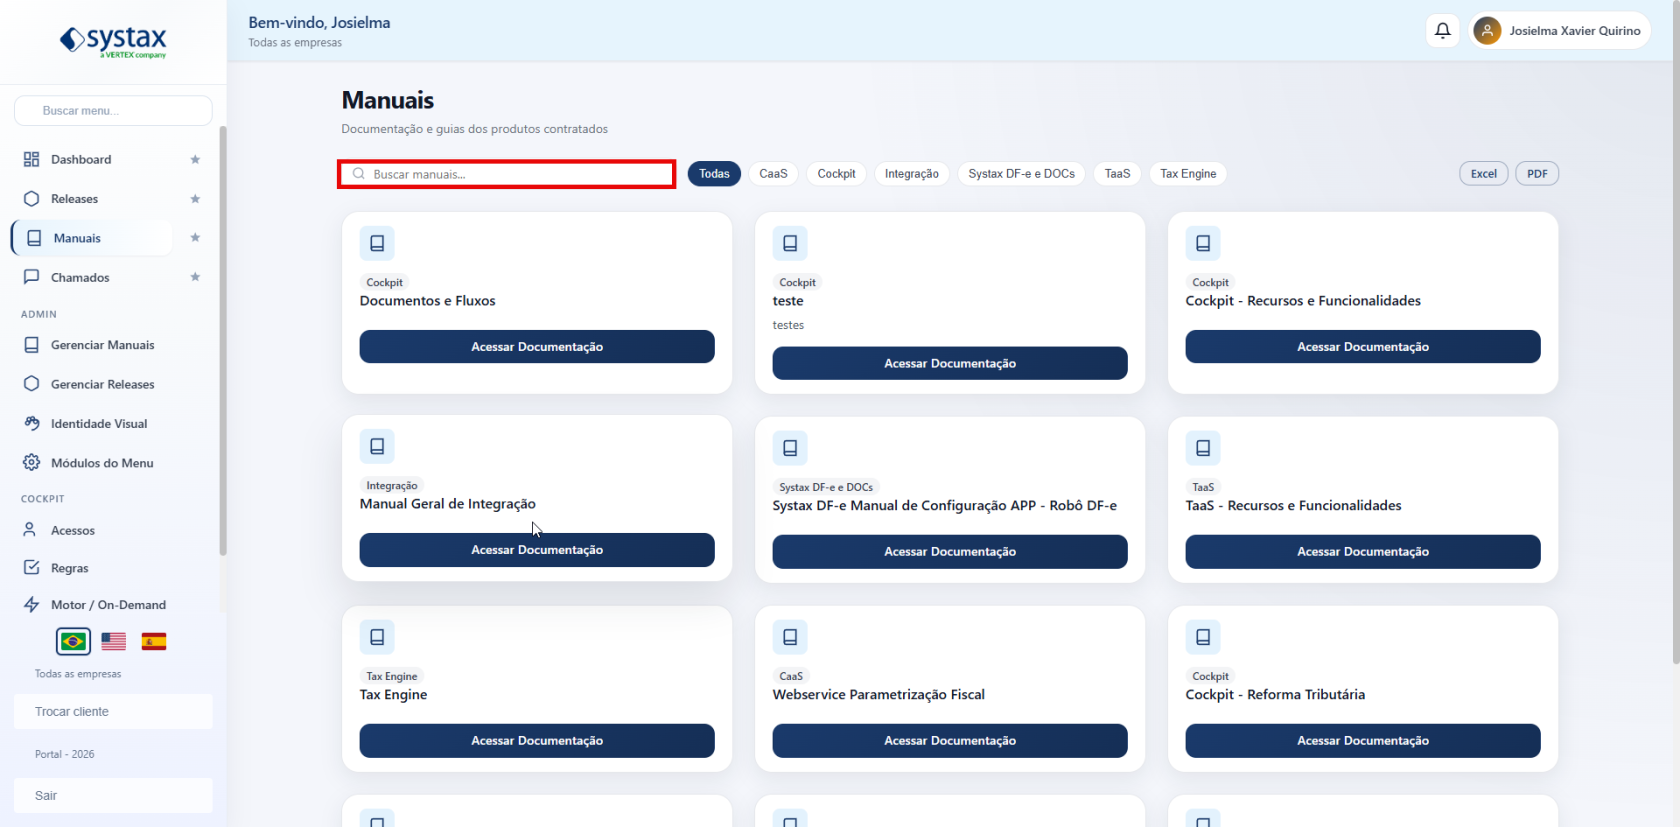Focus the Buscar menu sidebar search
The image size is (1680, 827).
[113, 111]
